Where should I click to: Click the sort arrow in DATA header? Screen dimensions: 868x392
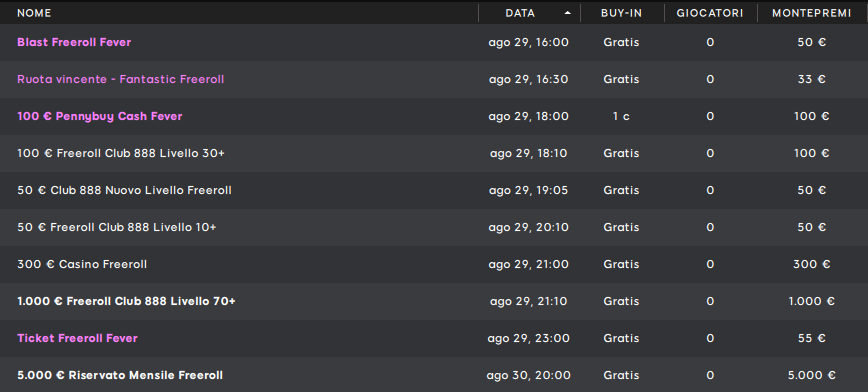(x=567, y=13)
